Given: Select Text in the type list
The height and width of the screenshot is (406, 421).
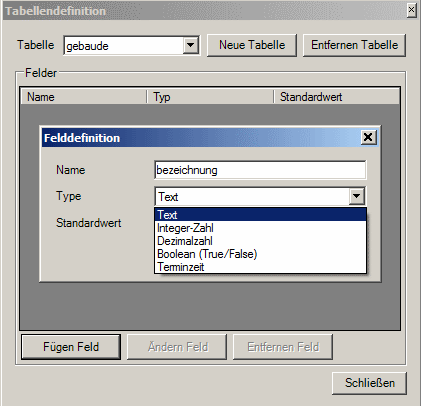Looking at the screenshot, I should pyautogui.click(x=260, y=215).
